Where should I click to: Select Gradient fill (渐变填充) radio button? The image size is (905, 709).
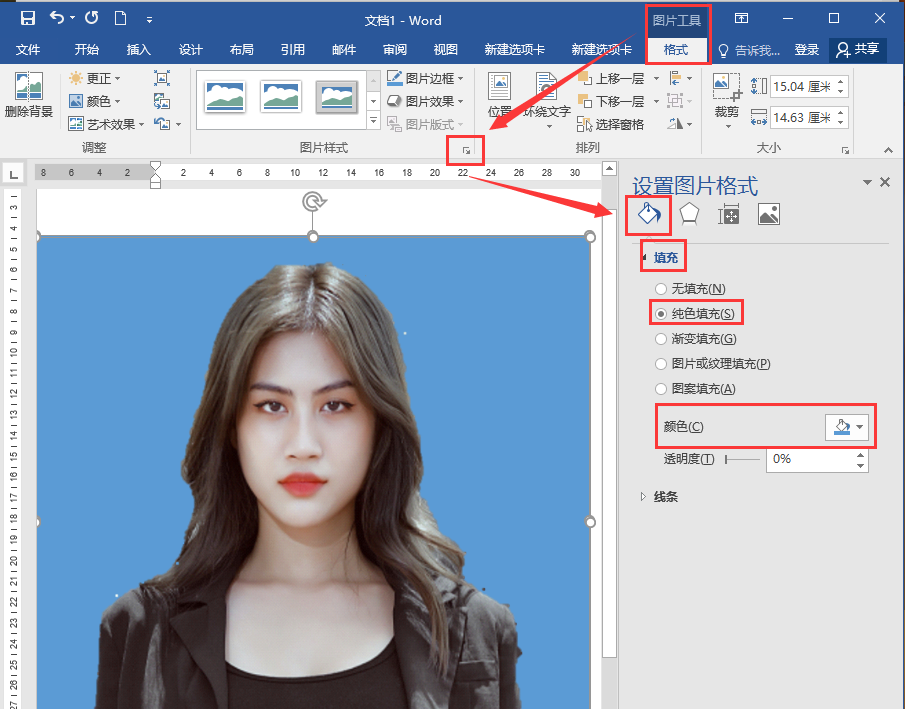(x=661, y=339)
